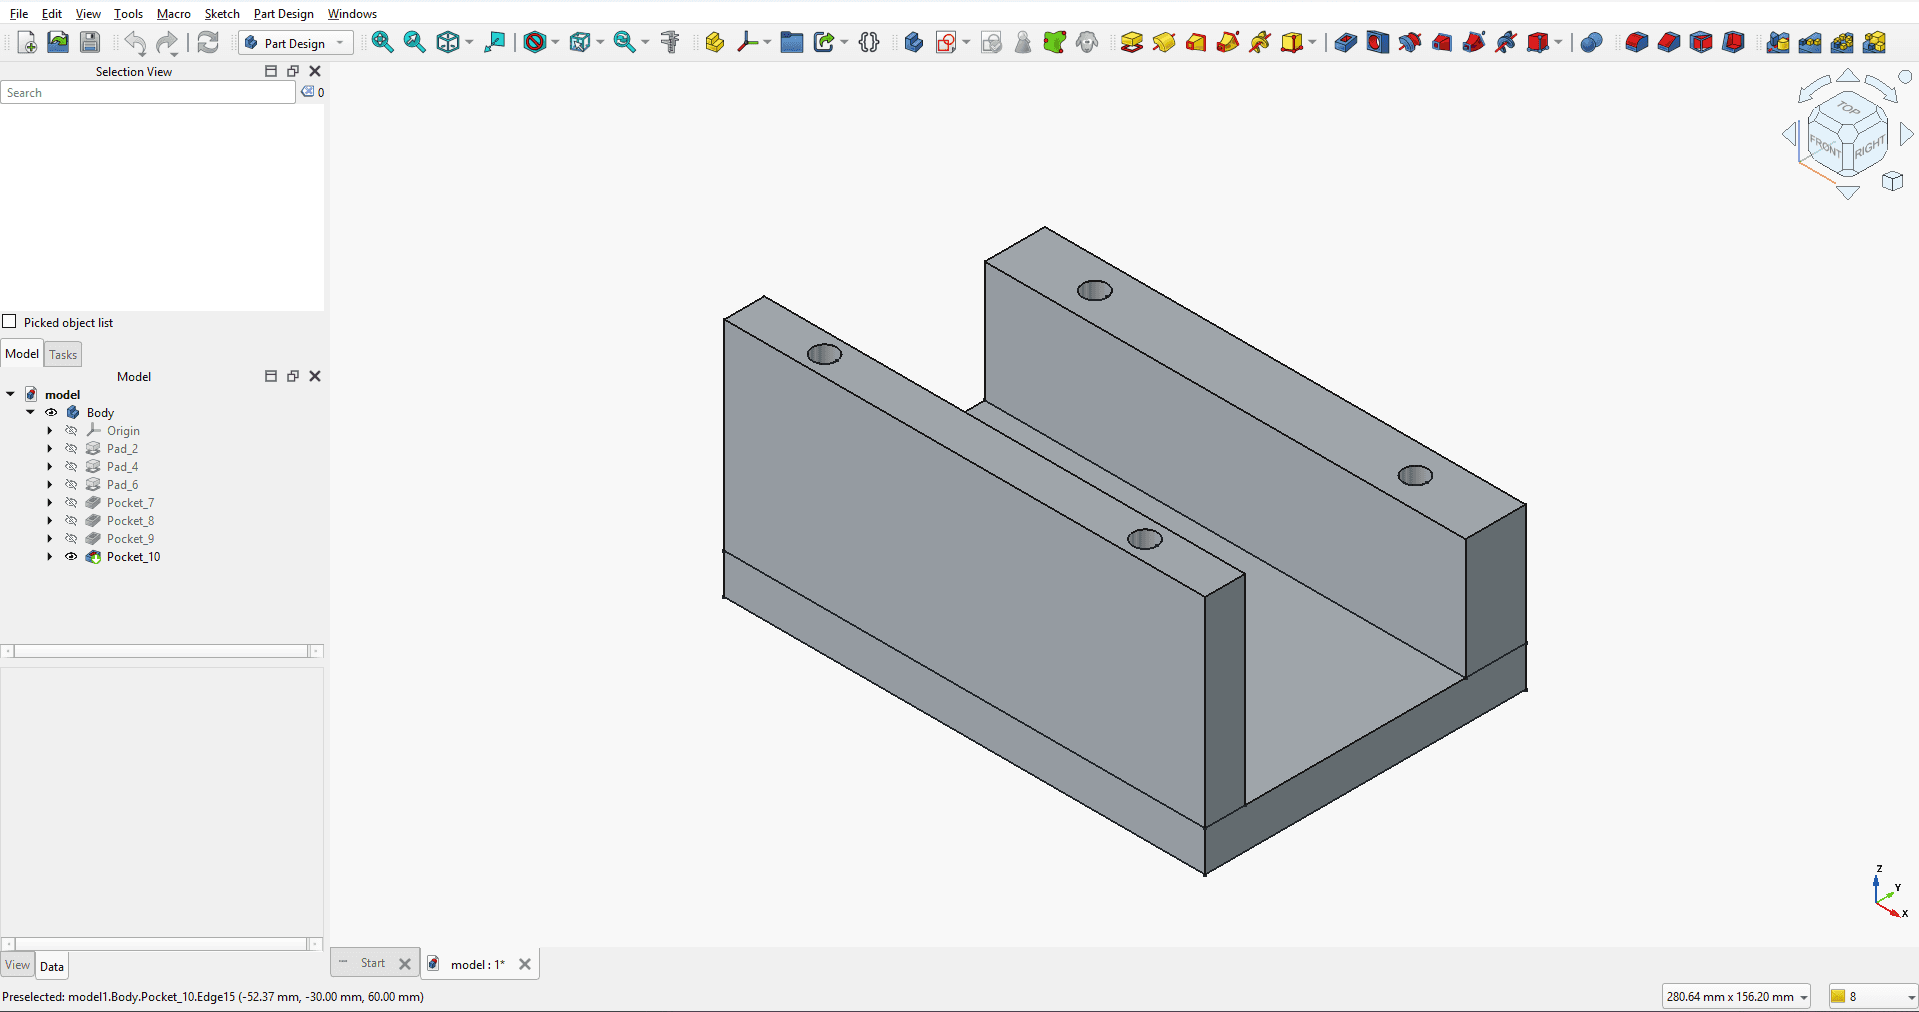Create a new group folder

click(x=792, y=42)
